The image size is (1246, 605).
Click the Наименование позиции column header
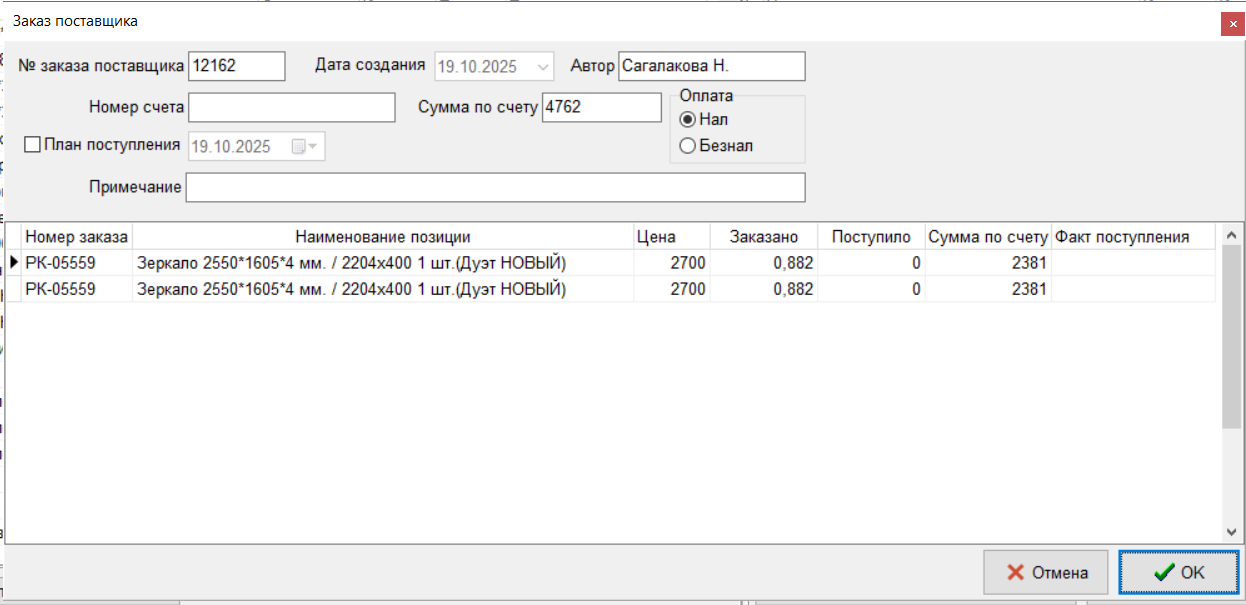(x=382, y=237)
